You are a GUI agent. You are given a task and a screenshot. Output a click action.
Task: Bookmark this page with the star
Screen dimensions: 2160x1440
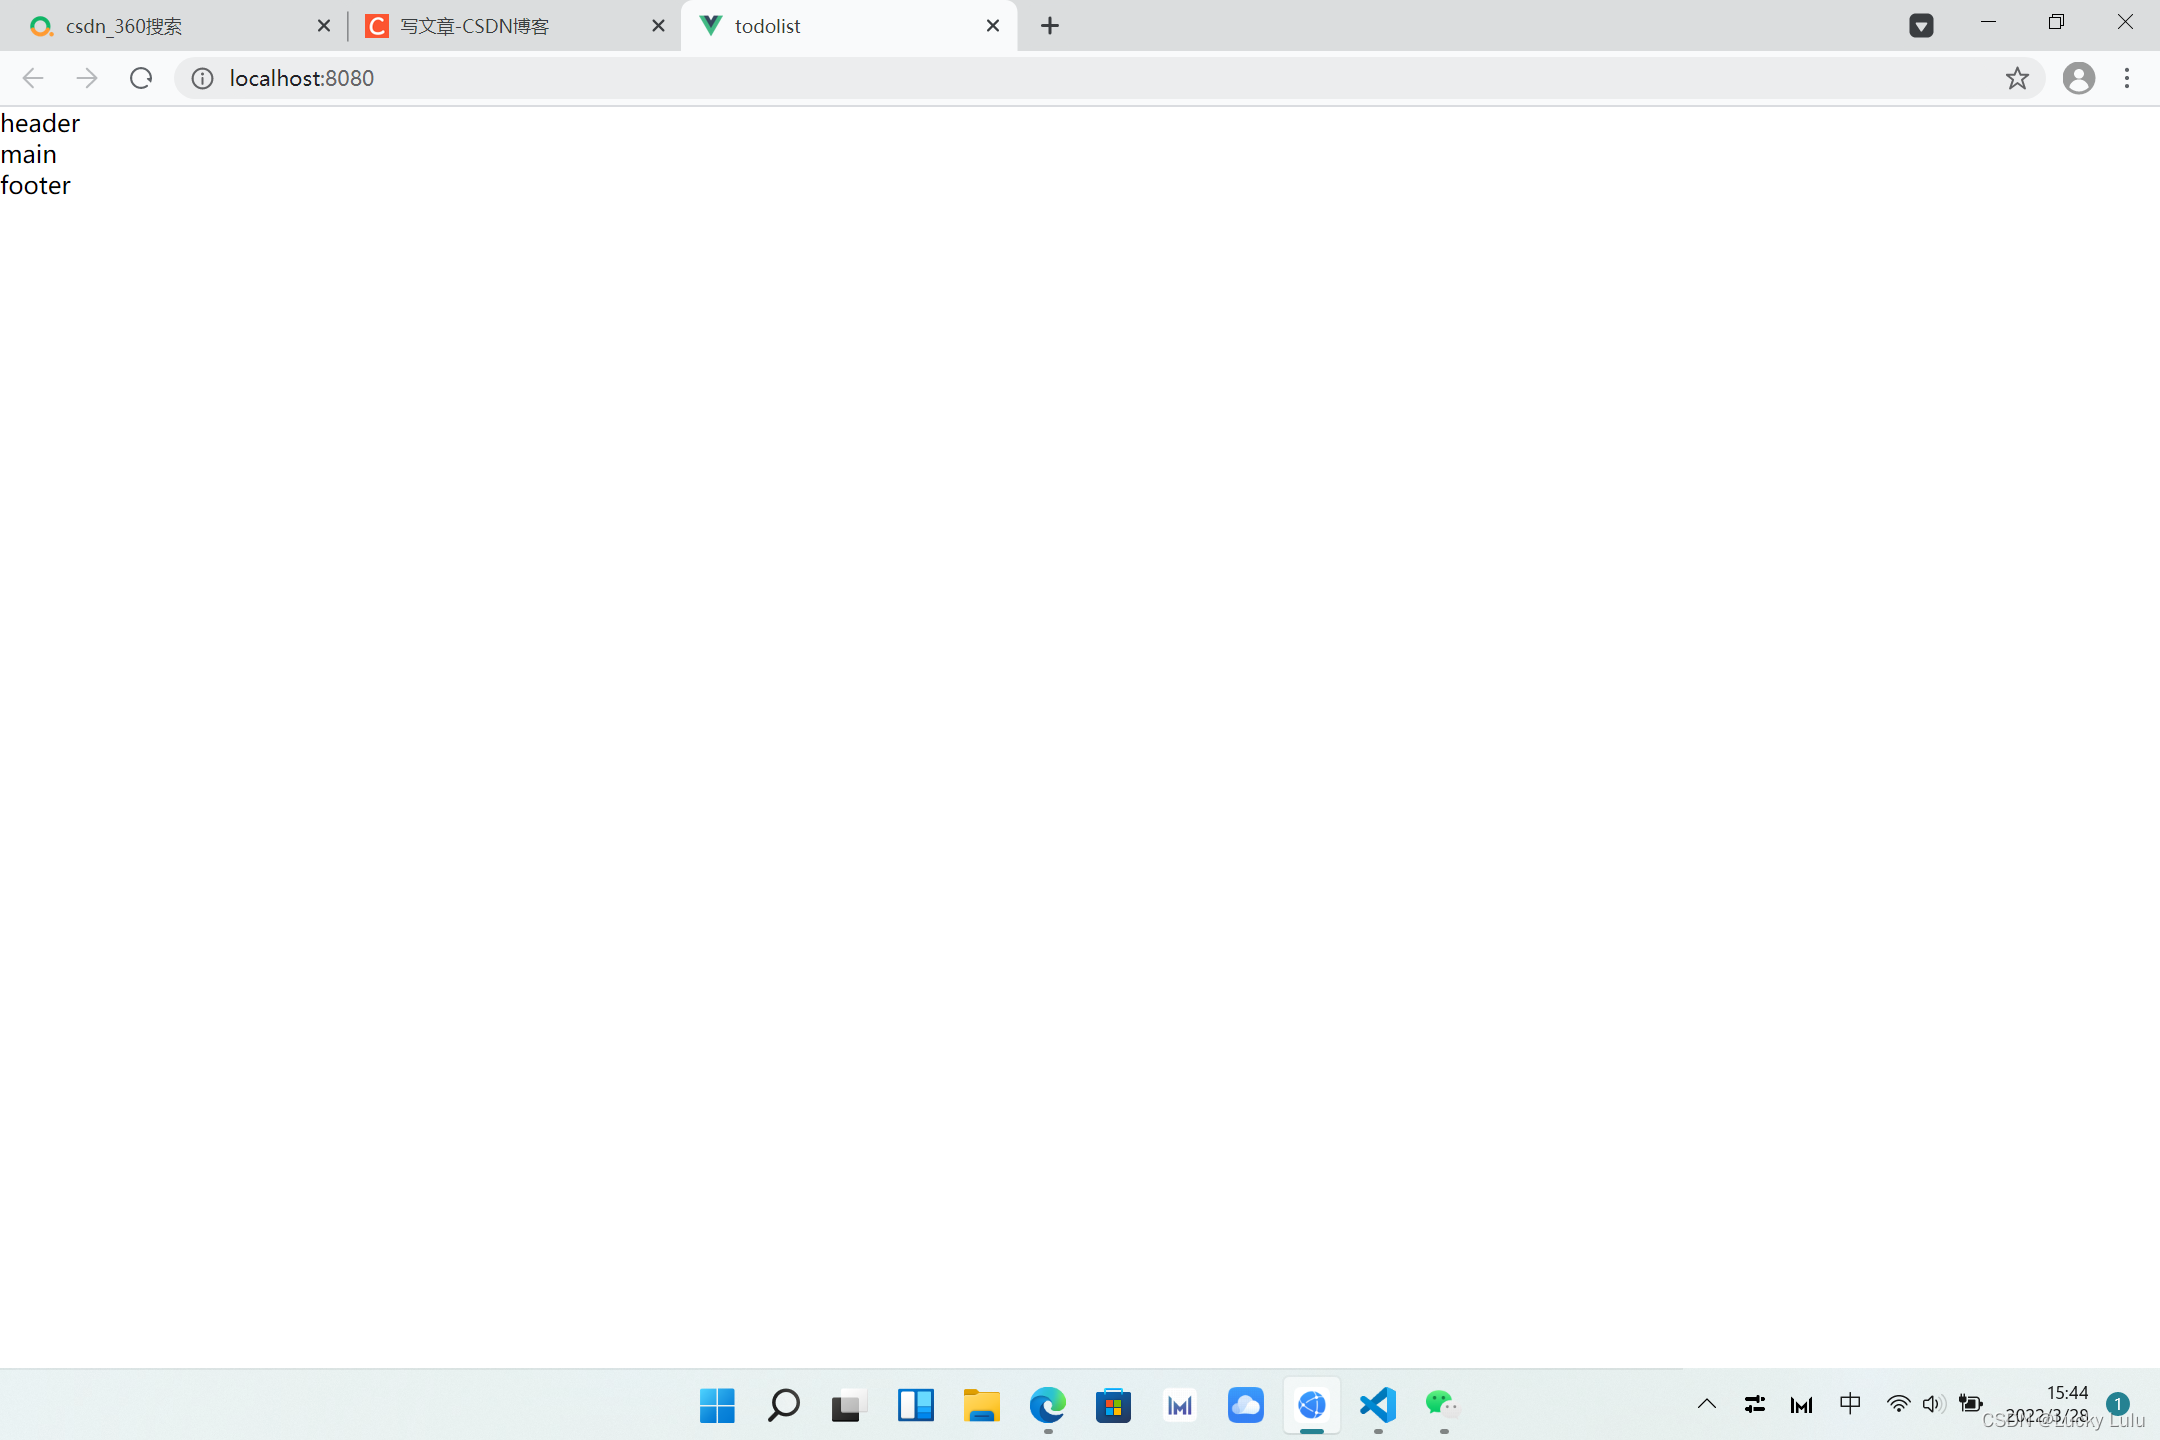(x=2018, y=78)
